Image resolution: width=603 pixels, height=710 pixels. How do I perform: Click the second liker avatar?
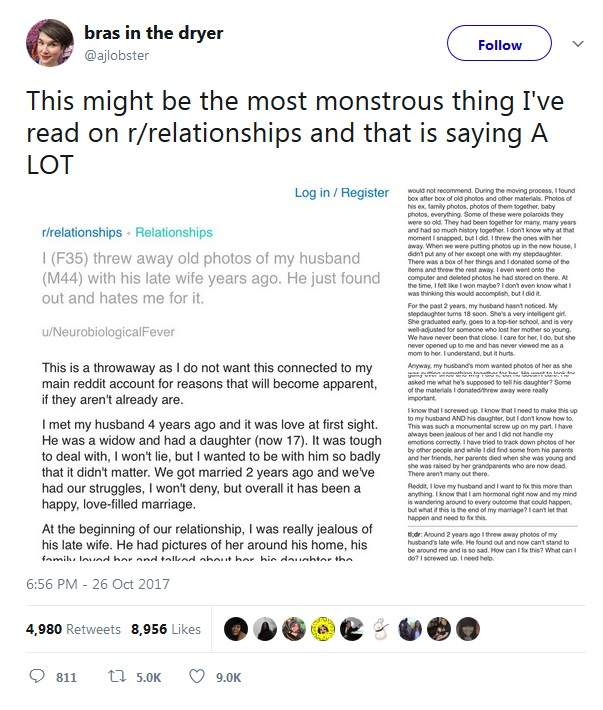264,628
